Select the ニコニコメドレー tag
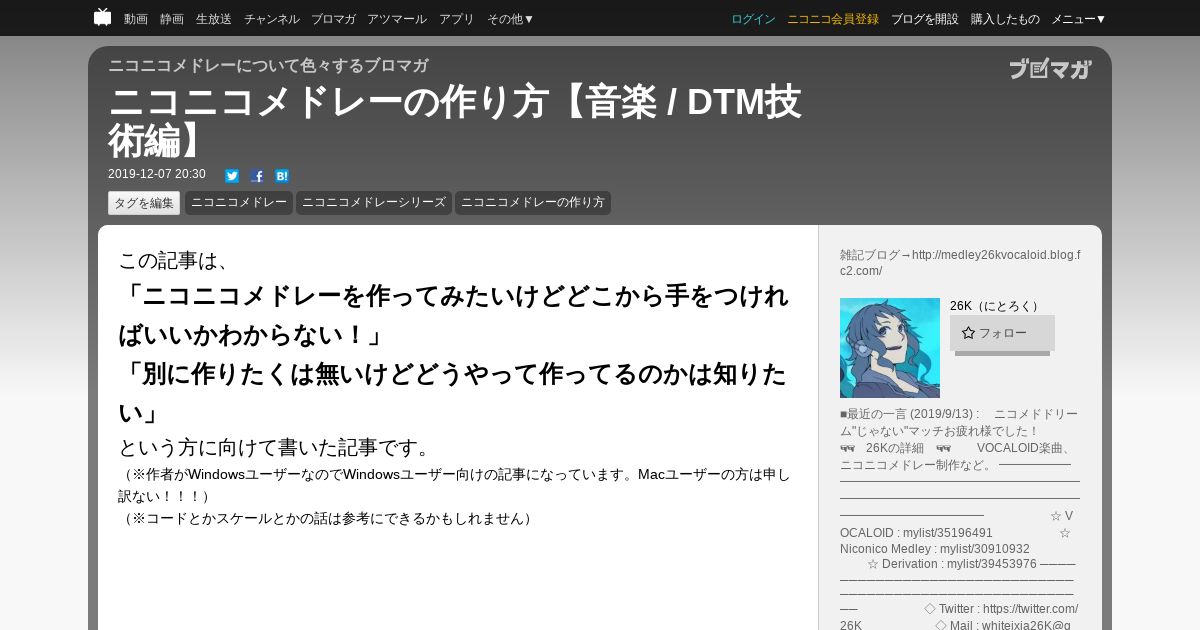Screen dimensions: 1200x630 pos(239,203)
